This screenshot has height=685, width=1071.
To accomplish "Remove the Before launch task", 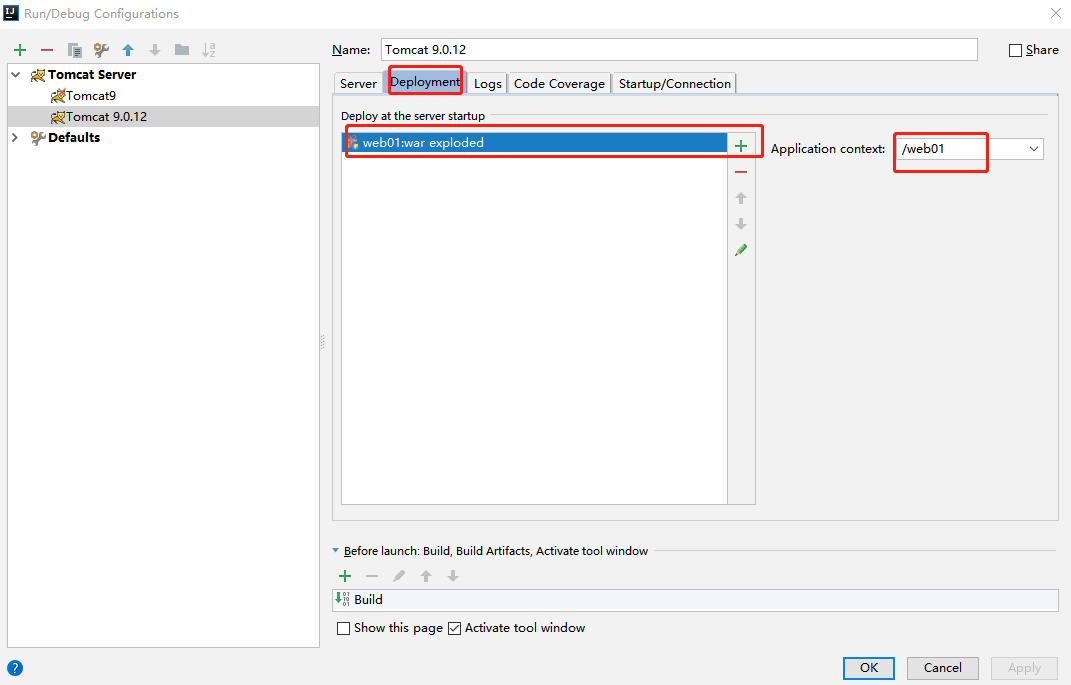I will click(x=372, y=576).
